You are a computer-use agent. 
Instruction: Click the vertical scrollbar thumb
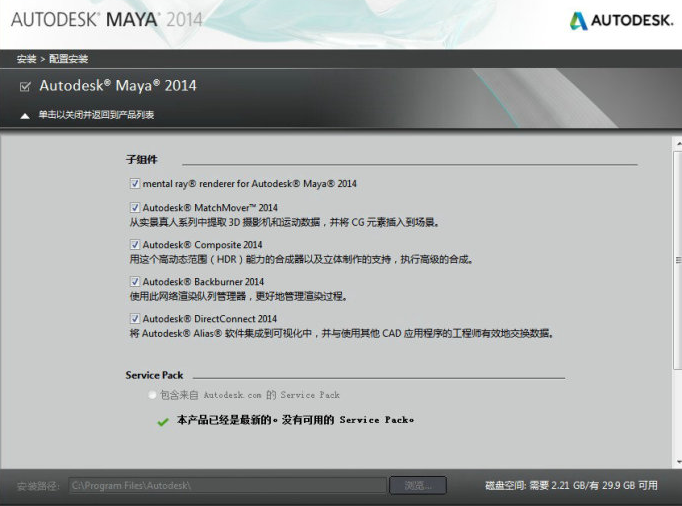[x=678, y=260]
